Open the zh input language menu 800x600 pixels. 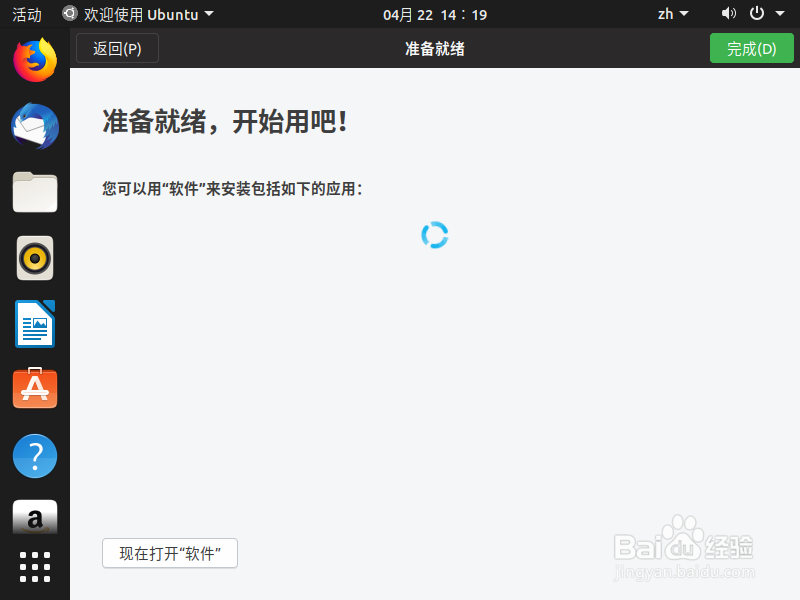tap(673, 14)
